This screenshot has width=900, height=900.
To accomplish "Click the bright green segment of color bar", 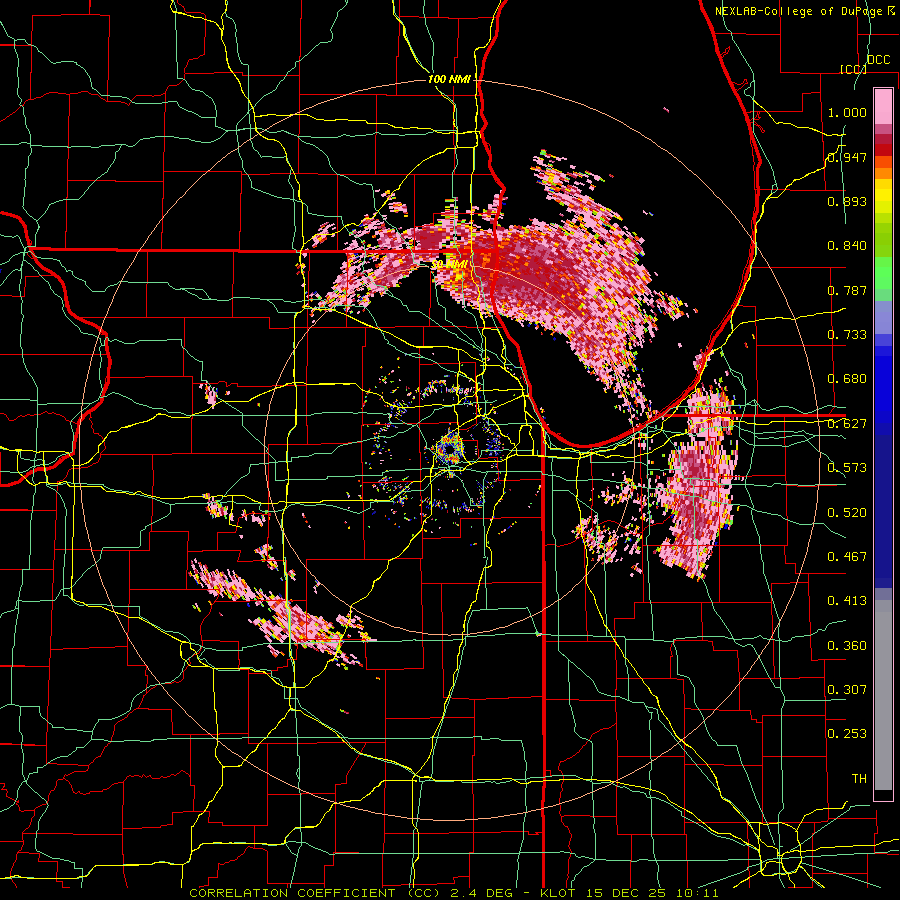I will pos(883,273).
